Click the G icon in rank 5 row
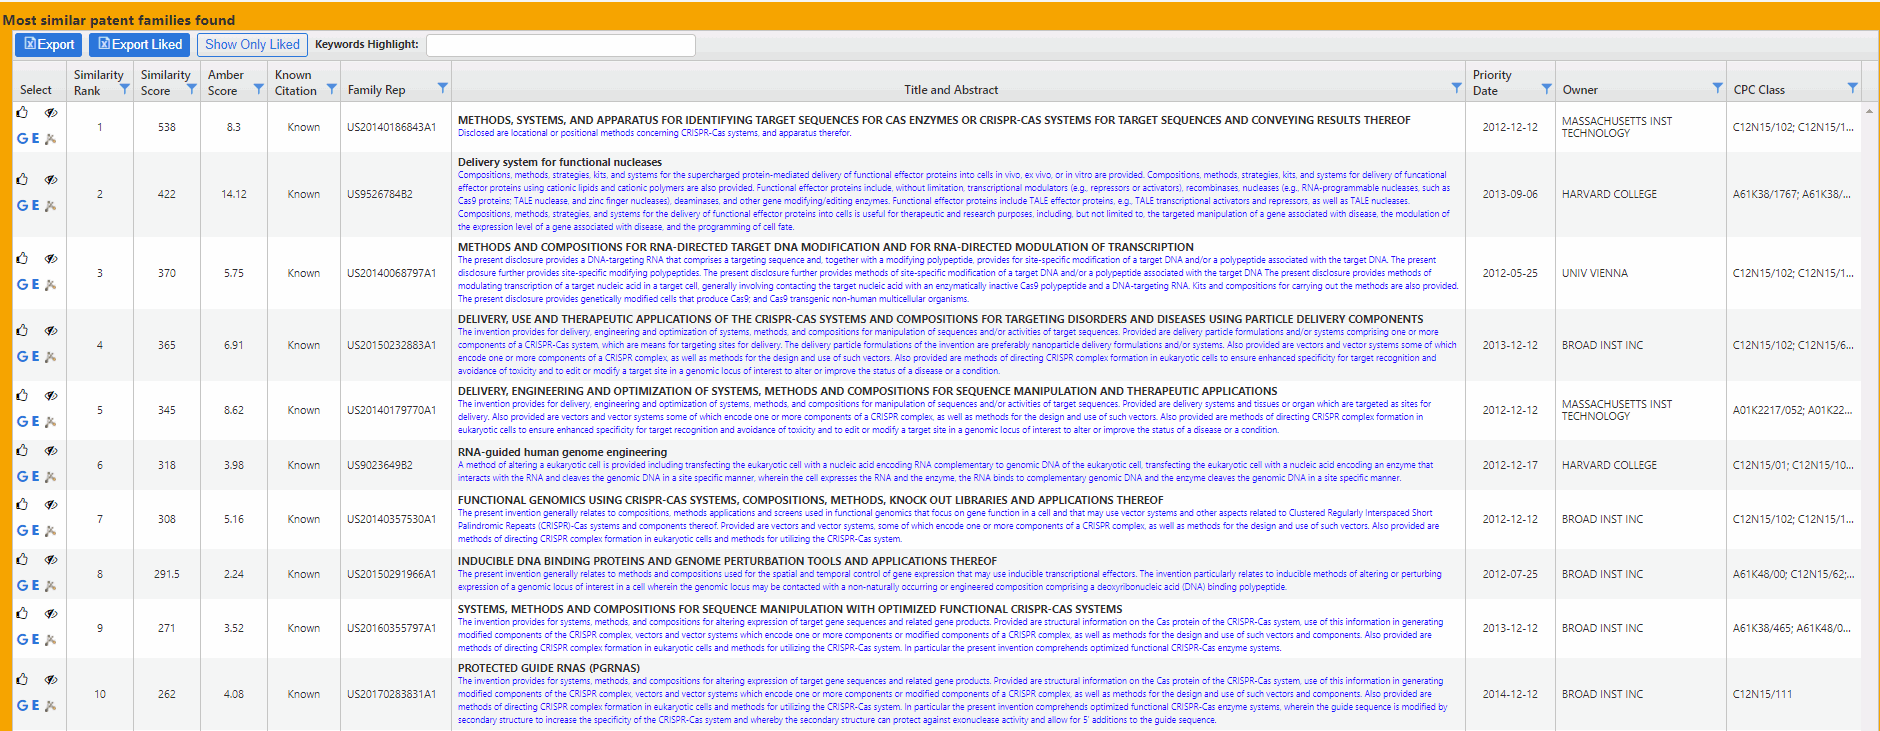1880x731 pixels. tap(22, 422)
